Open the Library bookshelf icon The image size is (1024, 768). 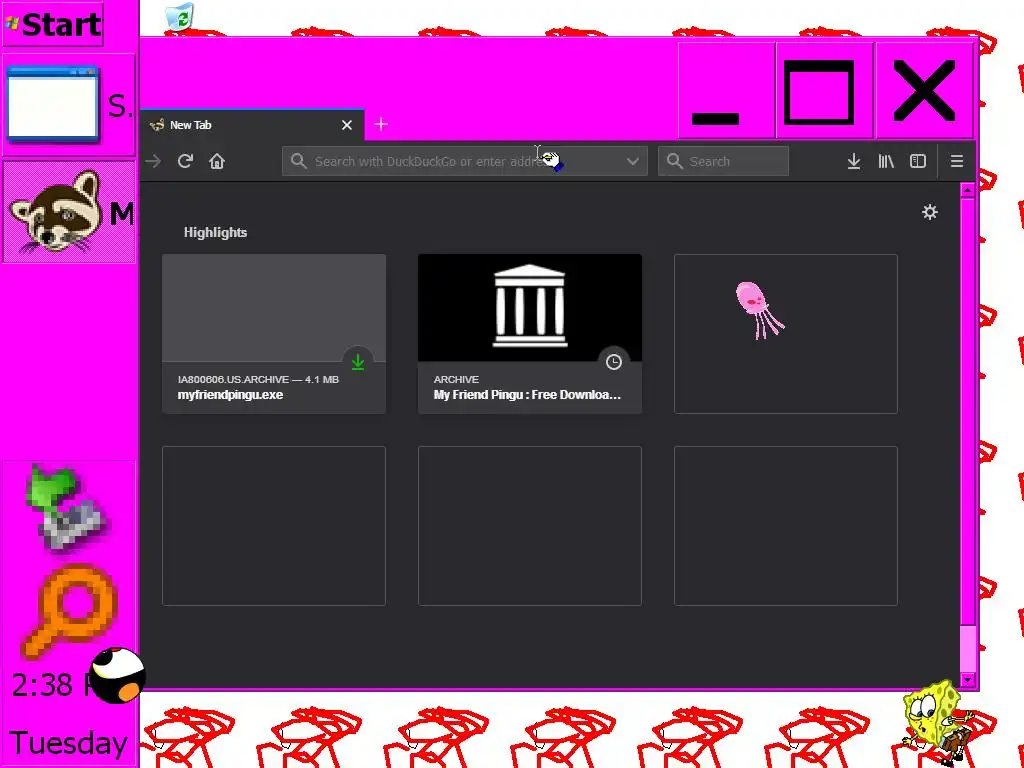pyautogui.click(x=886, y=161)
